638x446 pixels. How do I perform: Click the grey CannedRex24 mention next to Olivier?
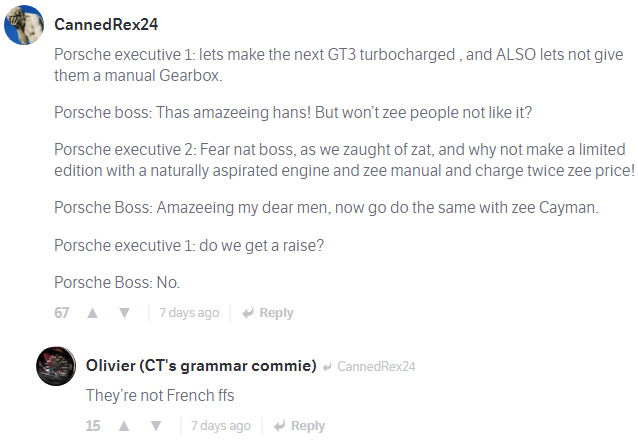point(377,366)
